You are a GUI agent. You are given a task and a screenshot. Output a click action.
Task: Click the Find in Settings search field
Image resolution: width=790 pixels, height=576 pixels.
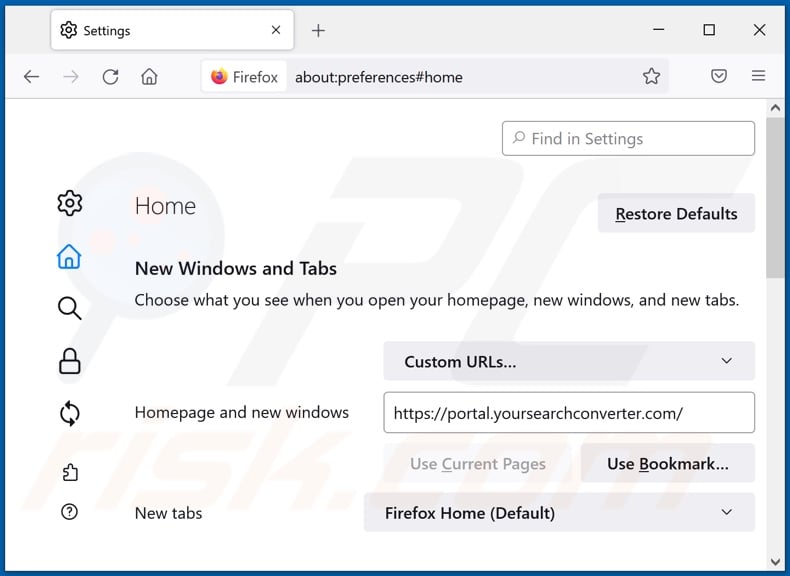(628, 139)
